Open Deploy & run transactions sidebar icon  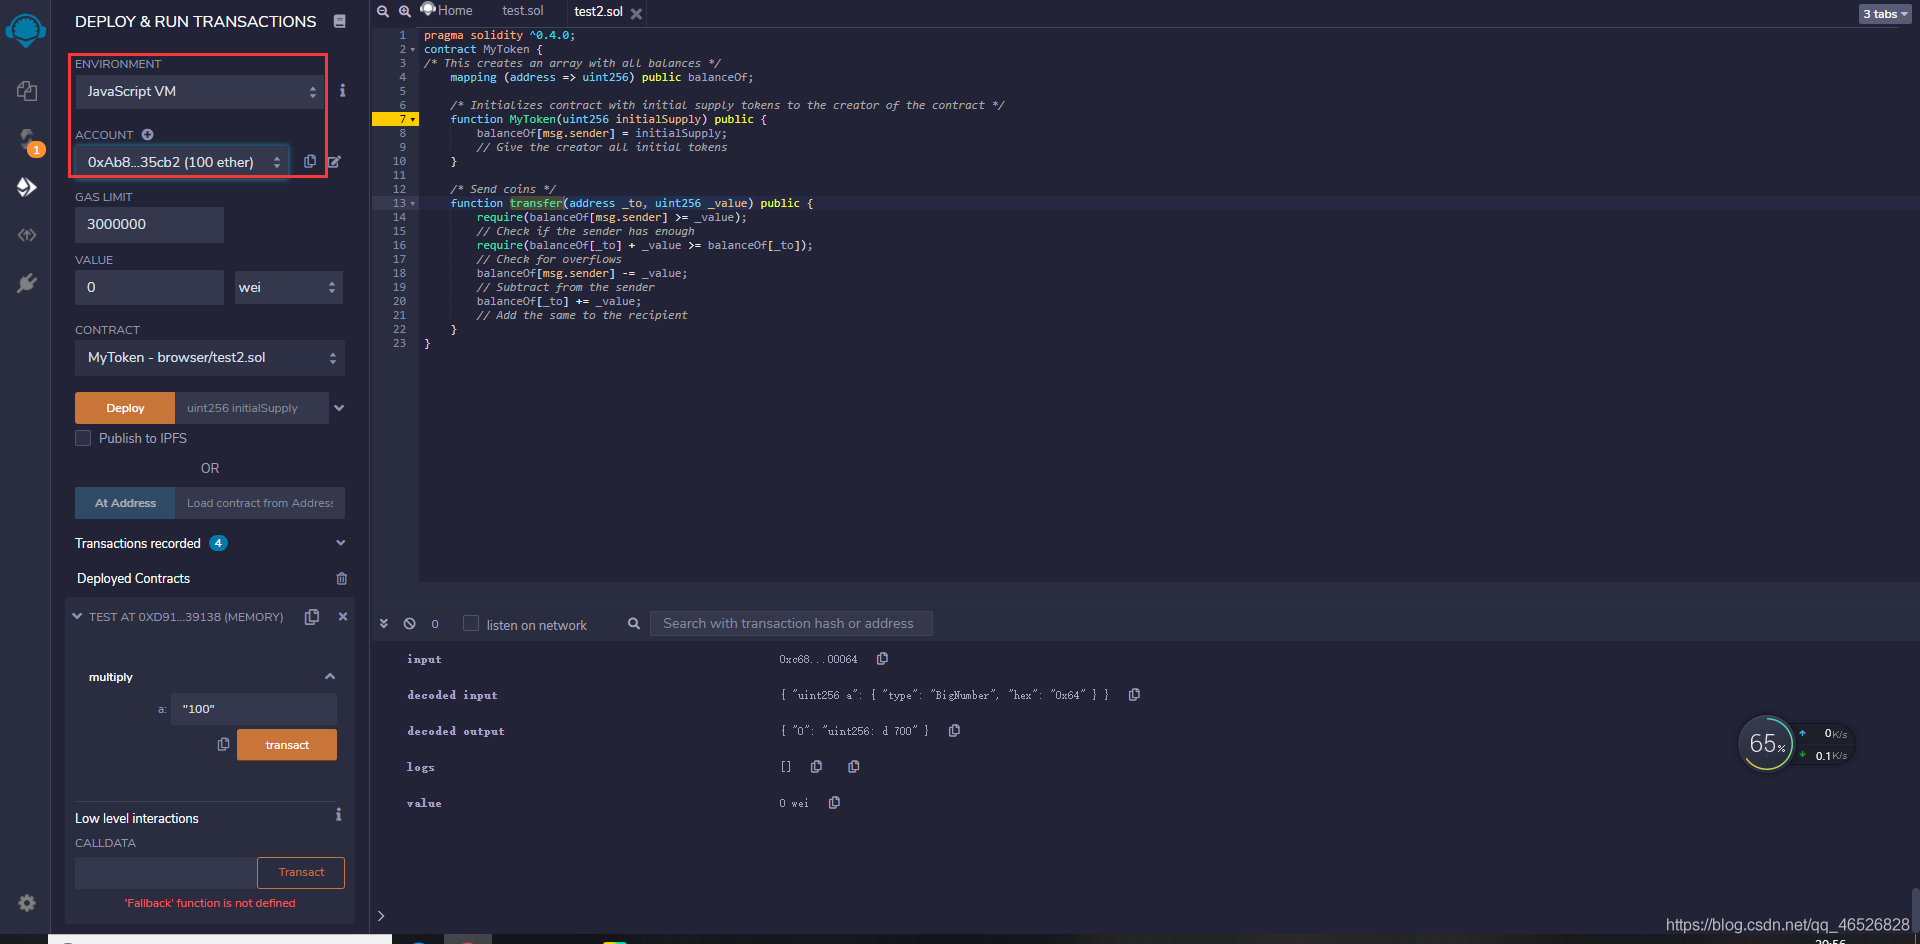click(x=27, y=187)
